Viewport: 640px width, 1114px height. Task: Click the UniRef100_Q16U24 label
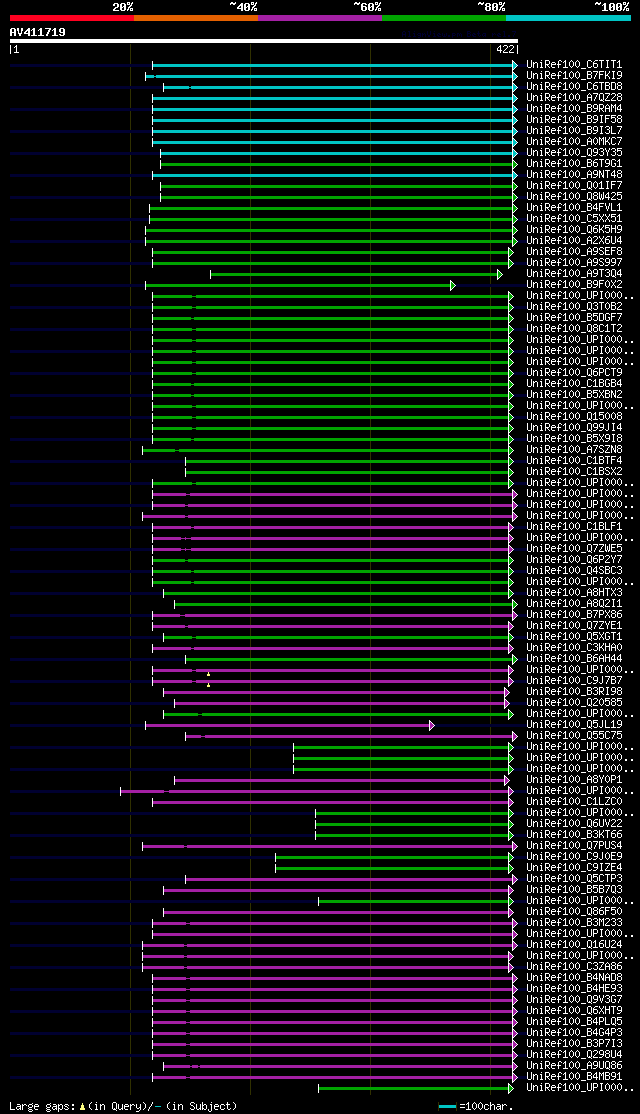pos(575,945)
